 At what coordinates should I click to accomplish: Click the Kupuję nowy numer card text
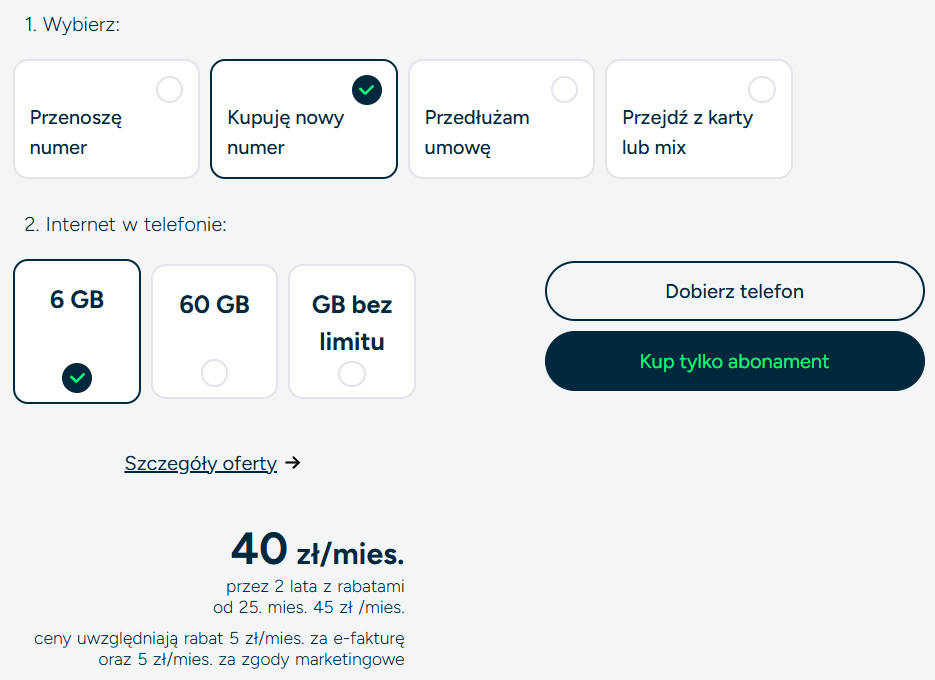pyautogui.click(x=285, y=132)
